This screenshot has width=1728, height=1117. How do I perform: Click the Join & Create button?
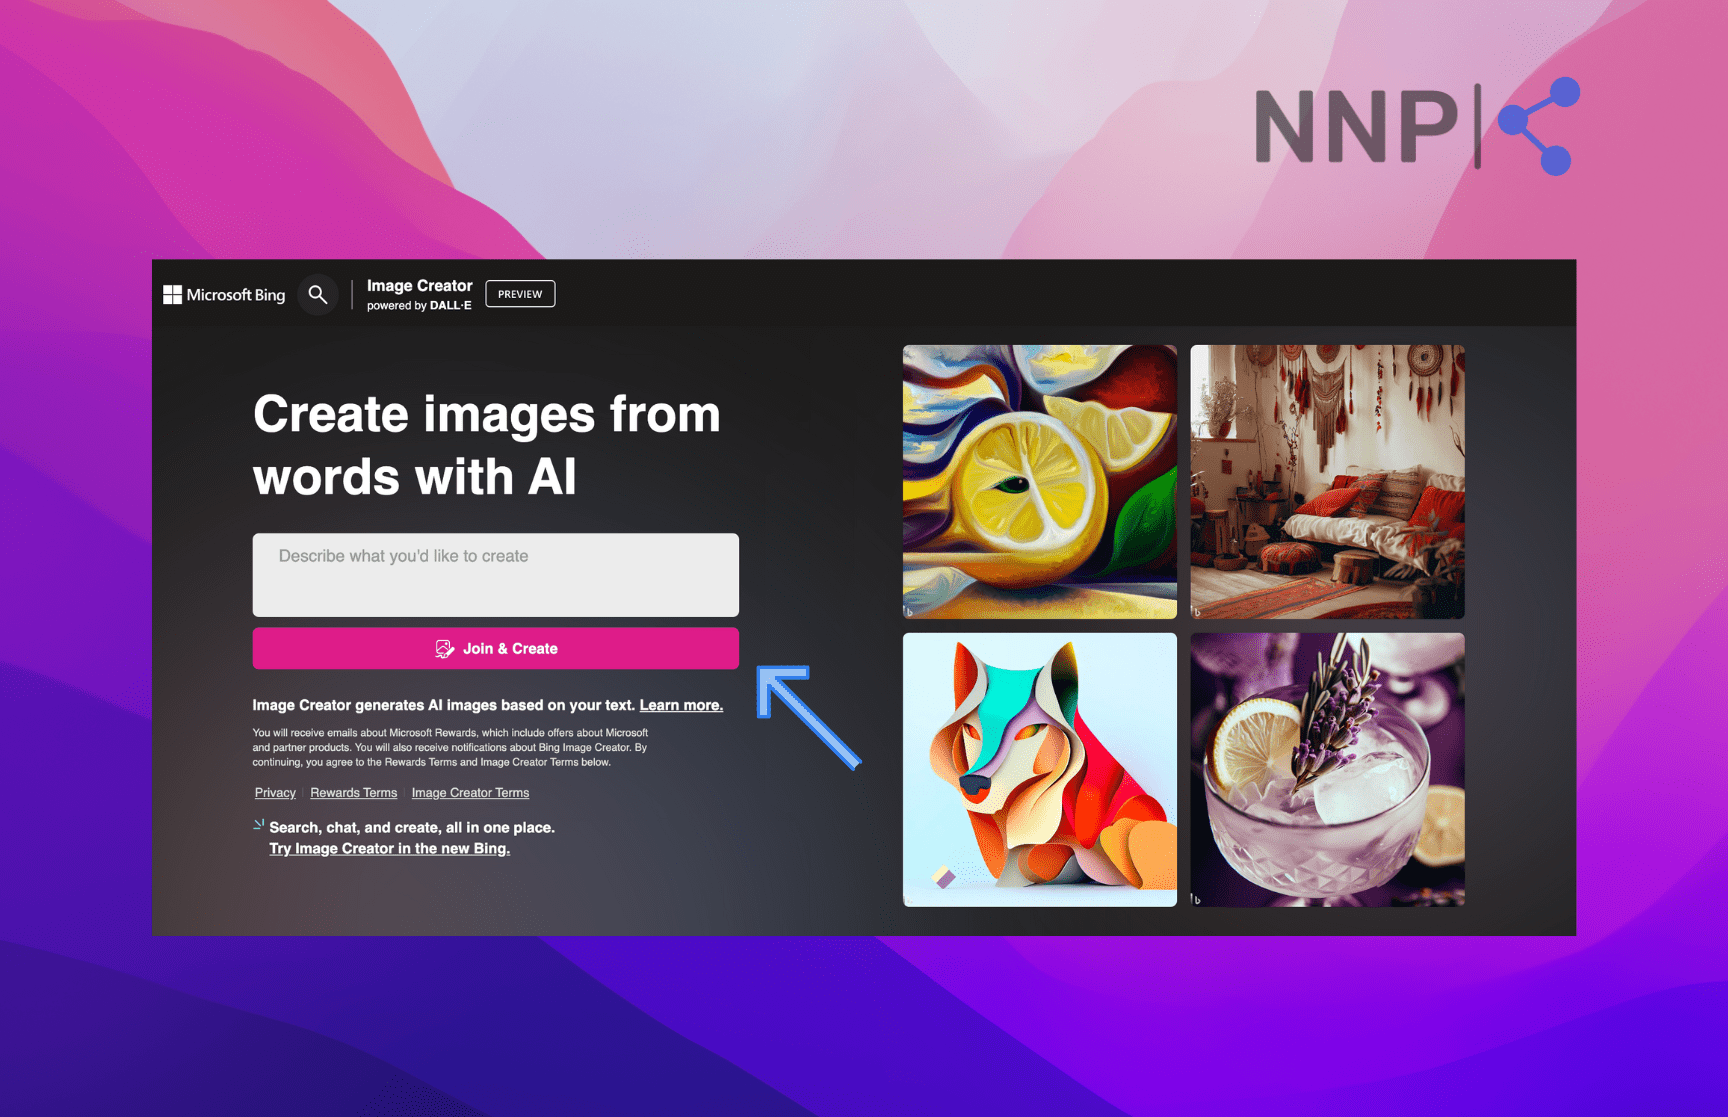tap(496, 649)
